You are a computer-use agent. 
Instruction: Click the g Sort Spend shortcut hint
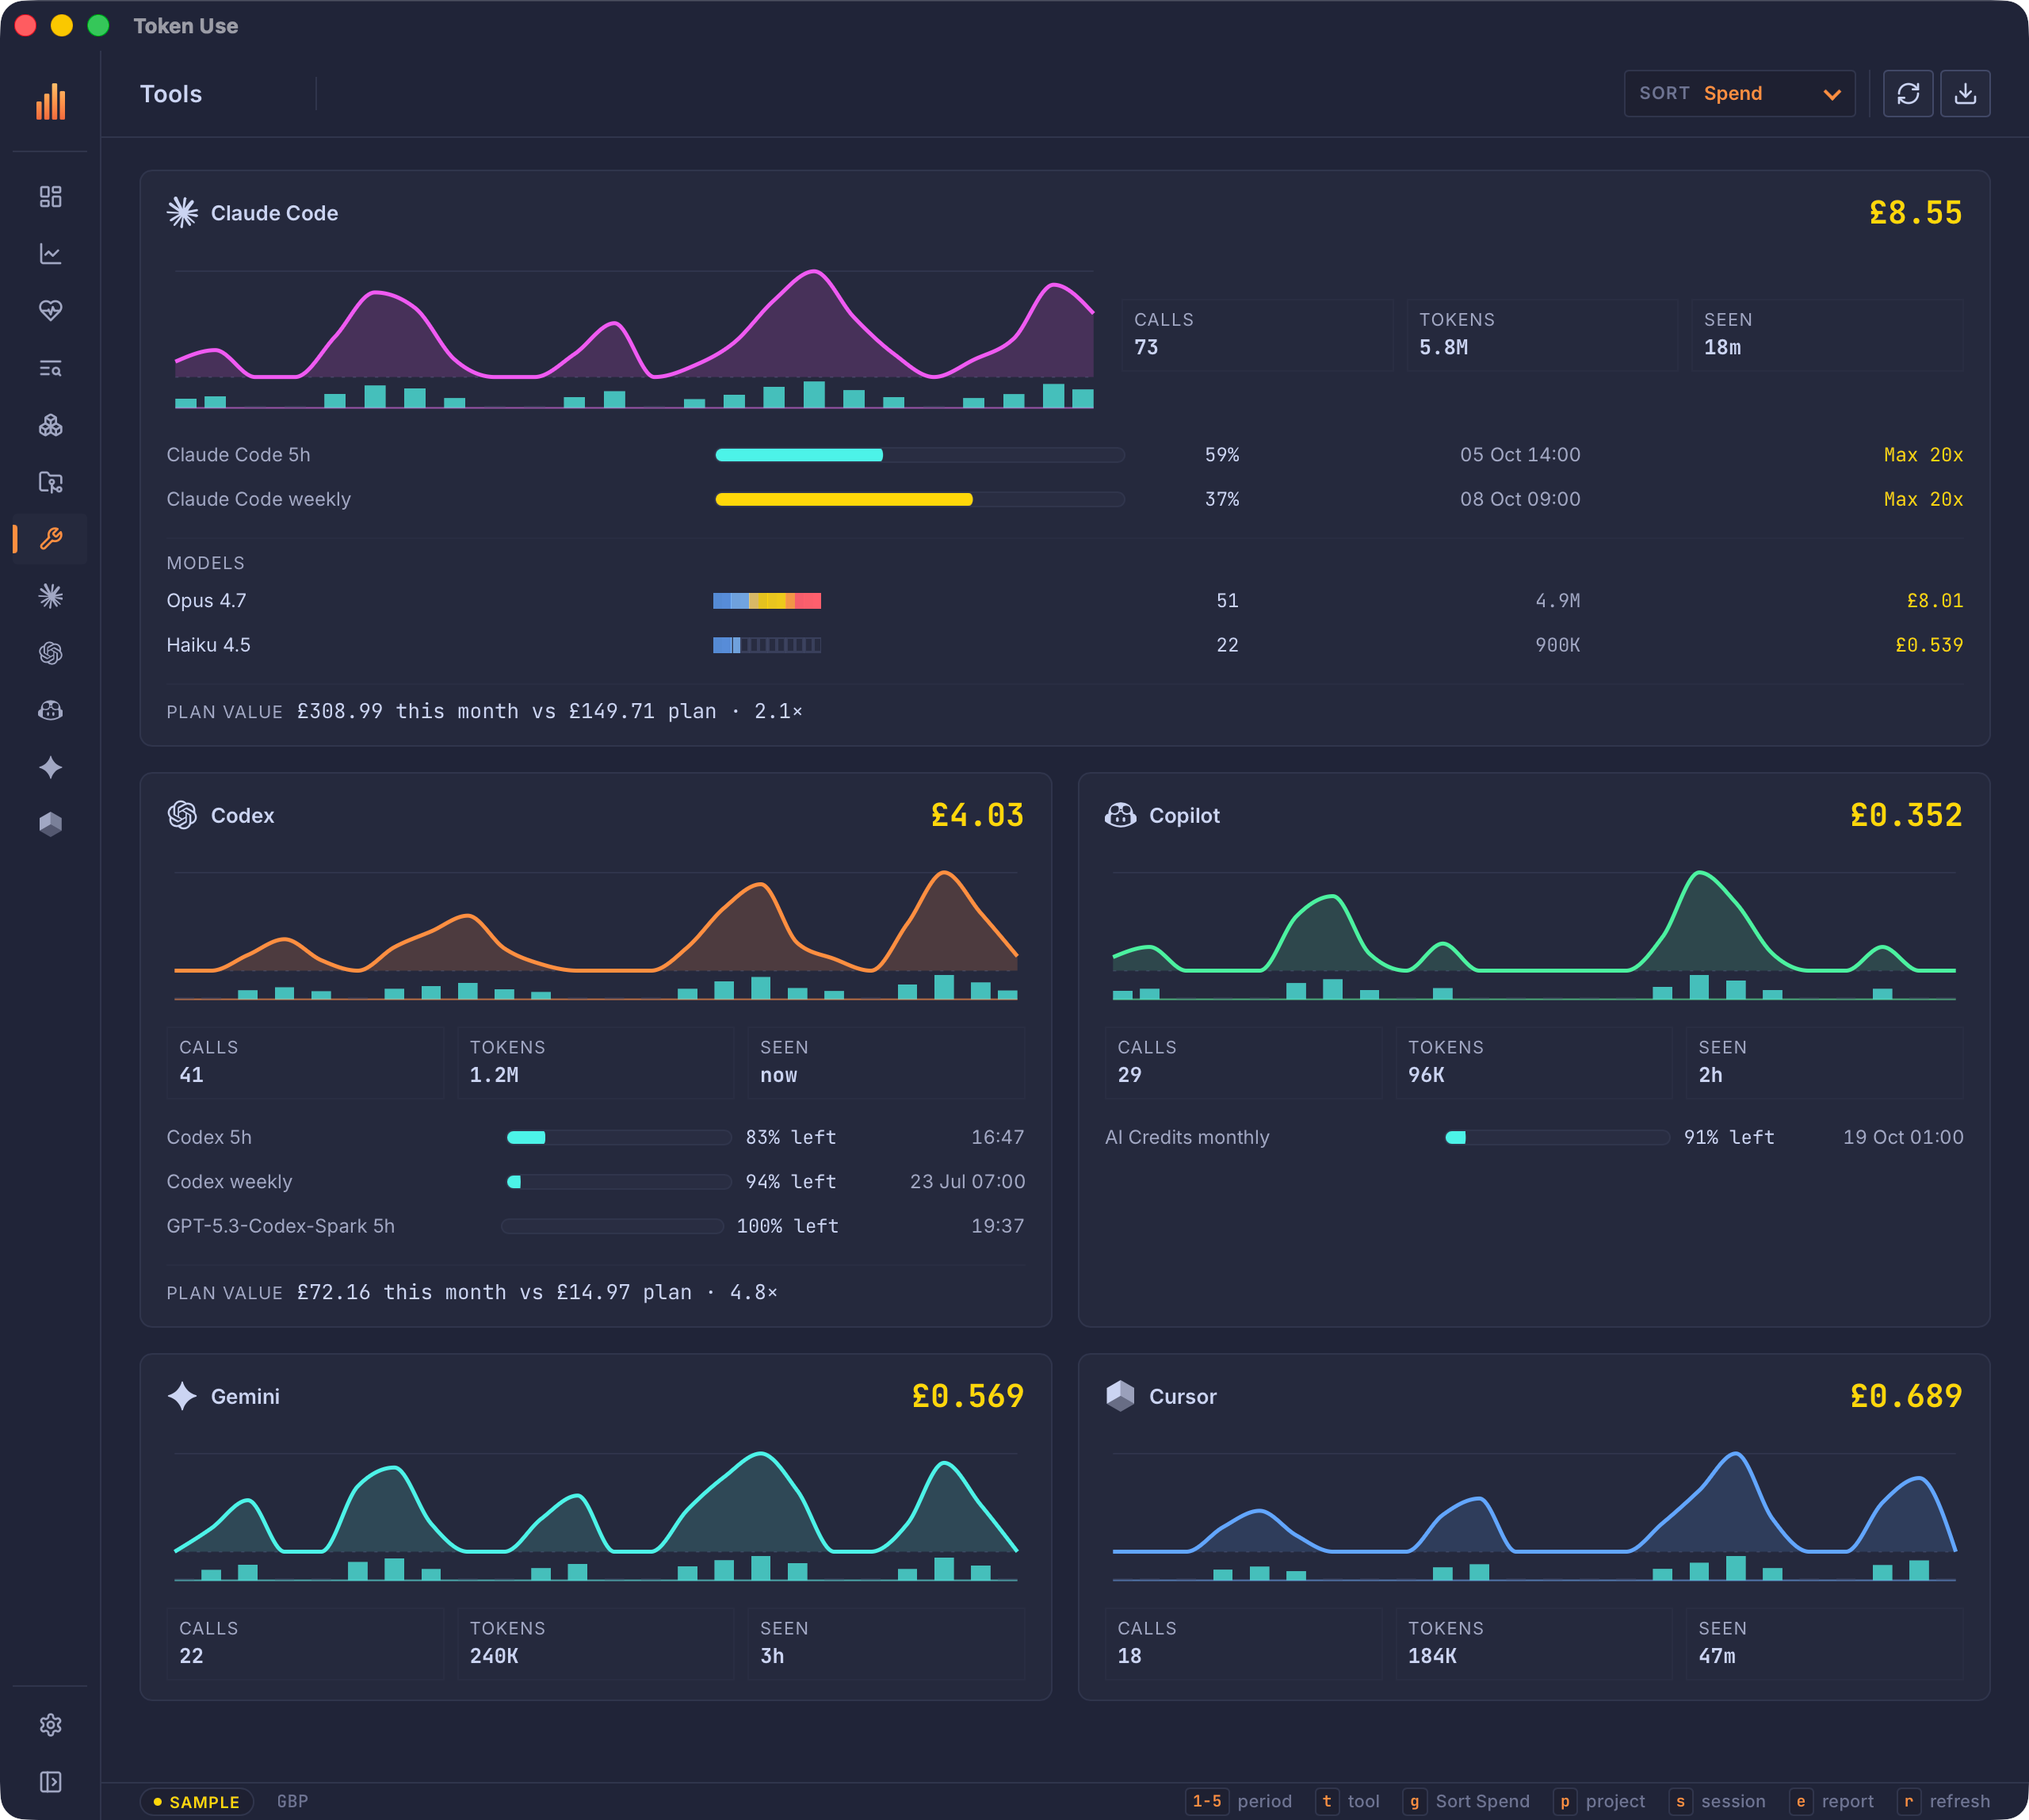point(1466,1801)
